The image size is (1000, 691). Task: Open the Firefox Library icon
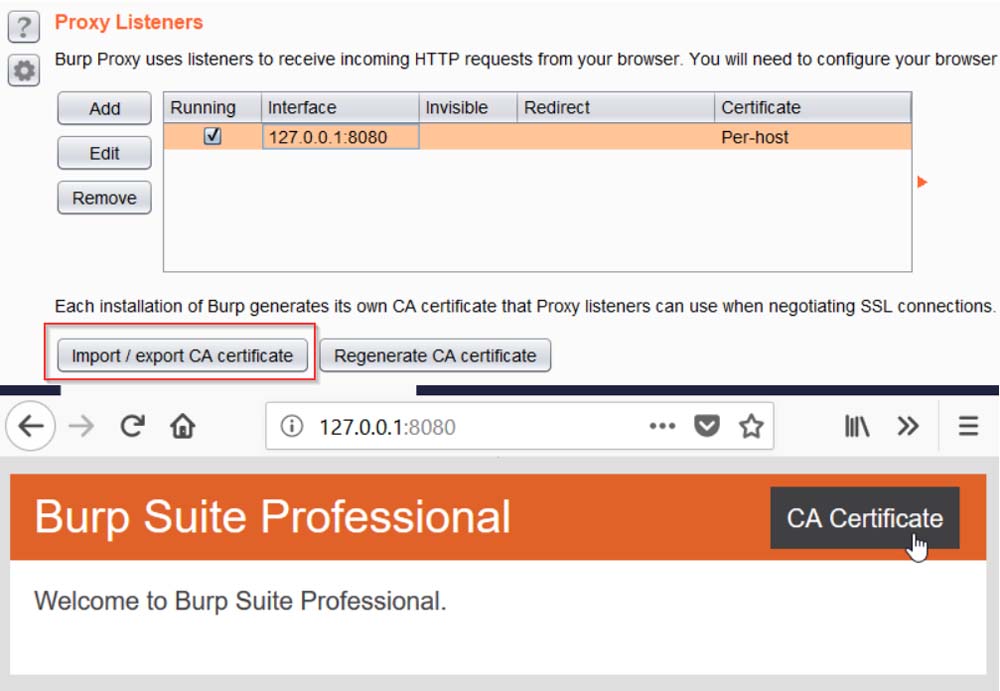tap(857, 426)
